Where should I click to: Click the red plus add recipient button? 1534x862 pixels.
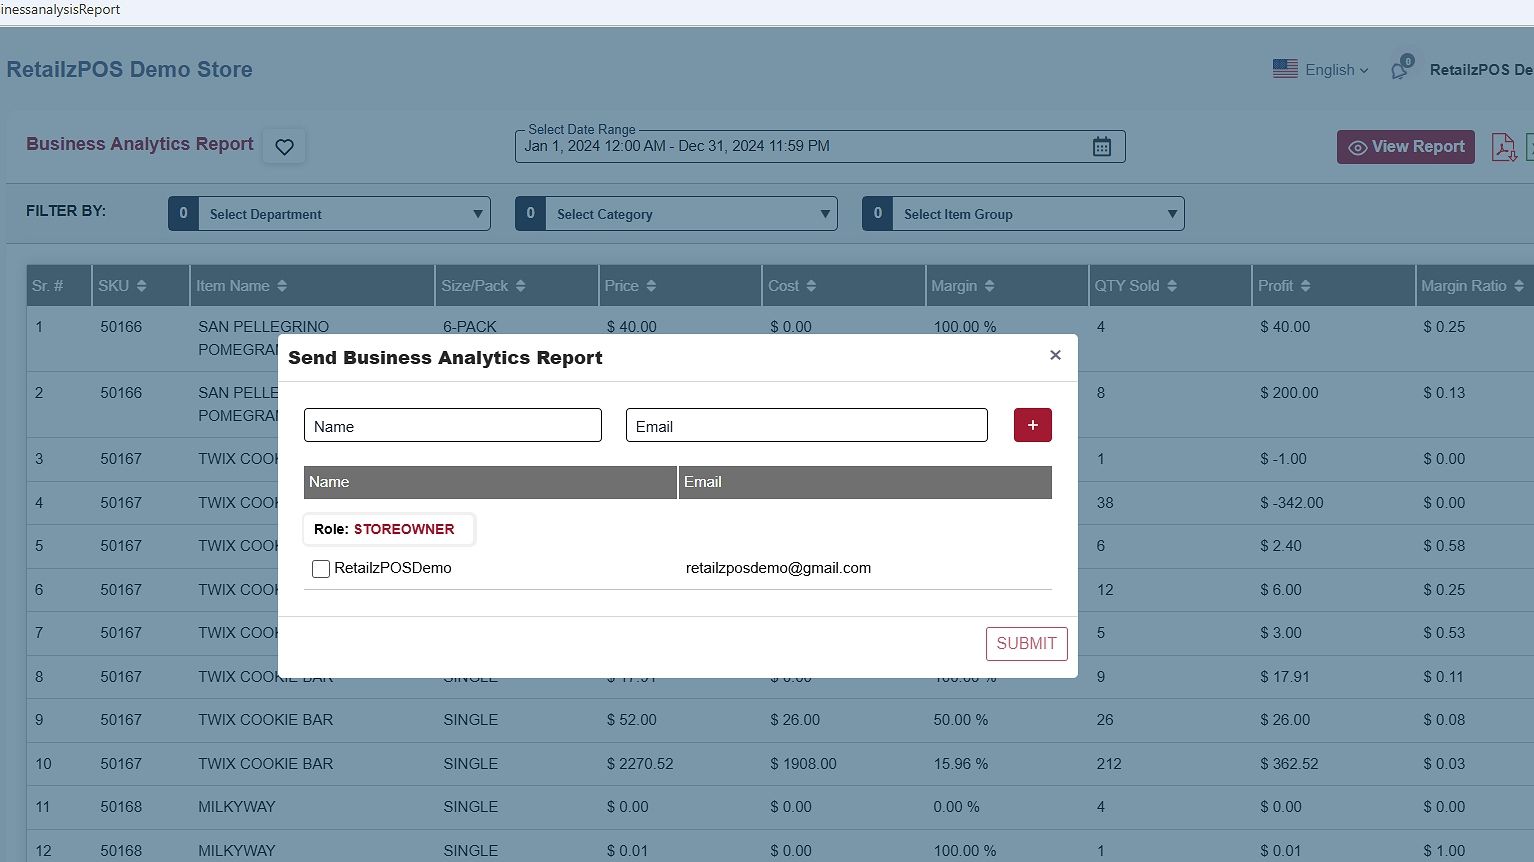click(x=1032, y=425)
